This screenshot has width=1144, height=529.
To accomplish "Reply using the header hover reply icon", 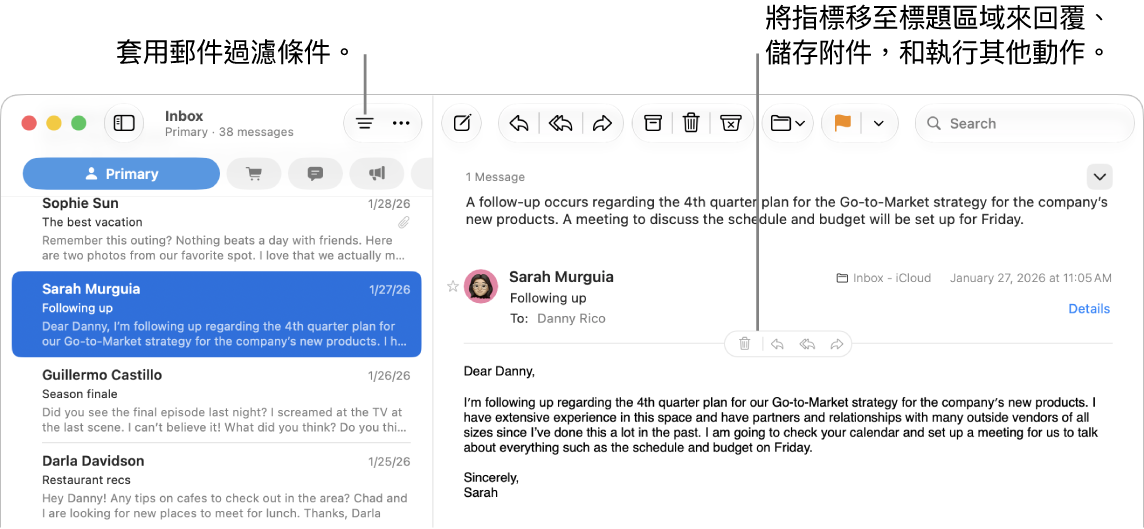I will point(777,344).
